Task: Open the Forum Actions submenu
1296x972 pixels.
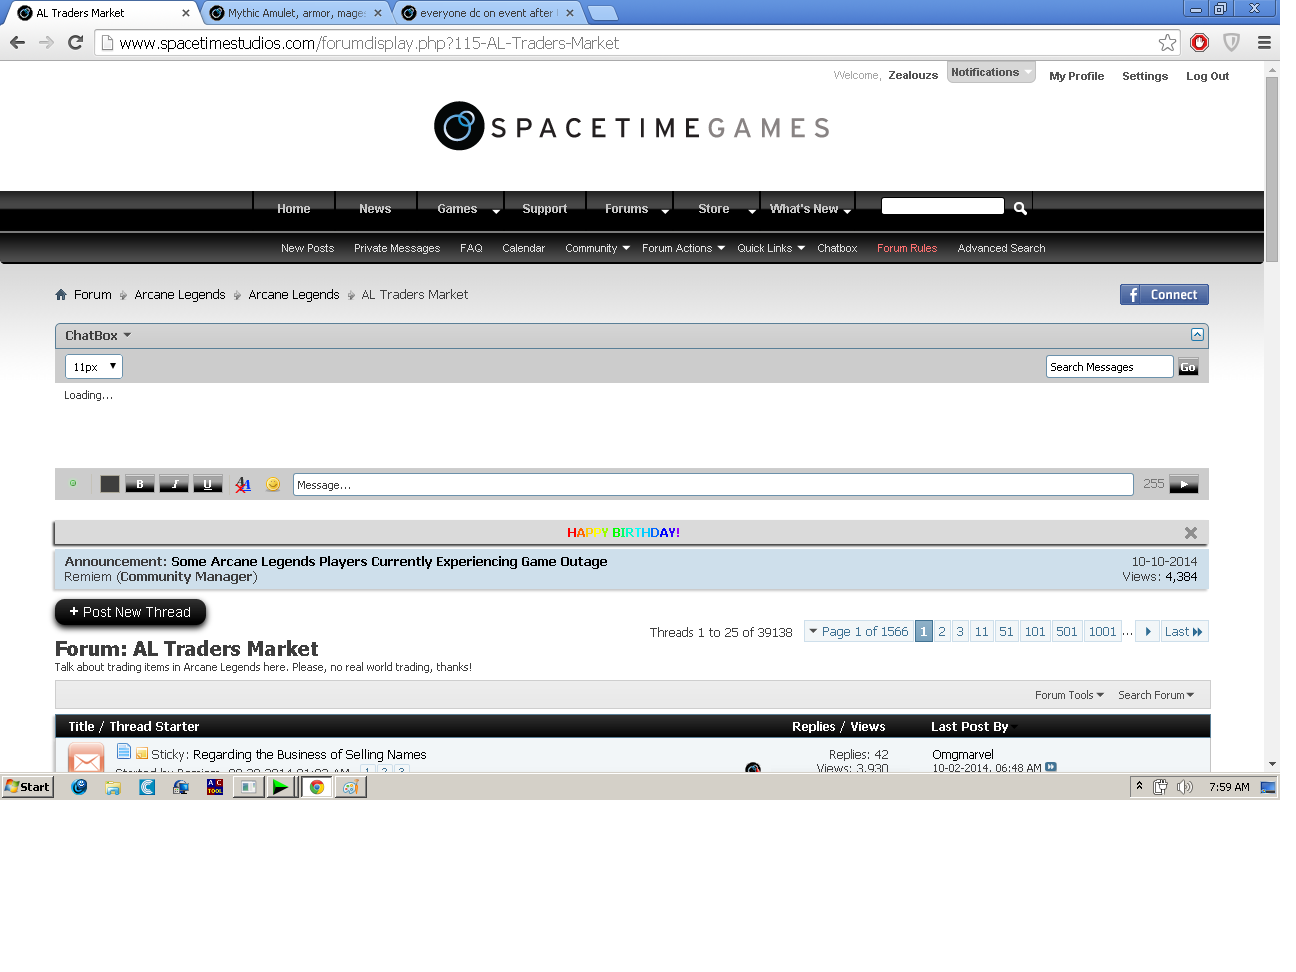Action: coord(683,248)
